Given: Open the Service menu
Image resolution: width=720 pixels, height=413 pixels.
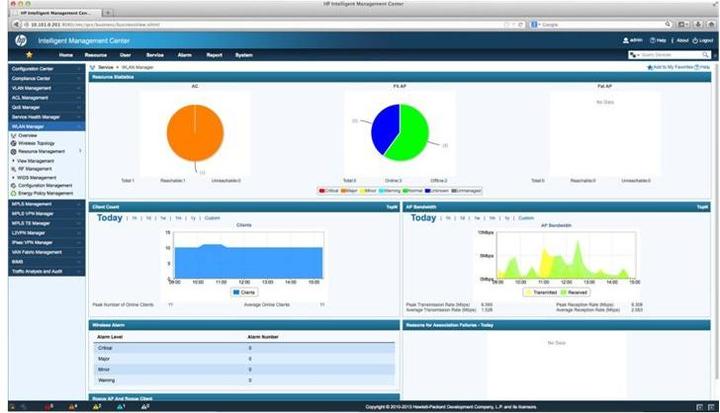Looking at the screenshot, I should click(155, 55).
